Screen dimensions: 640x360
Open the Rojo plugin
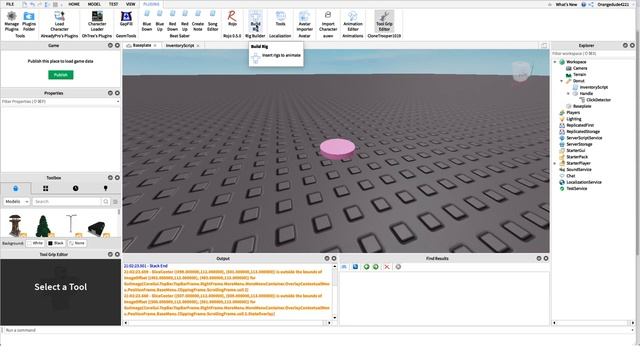pos(232,19)
